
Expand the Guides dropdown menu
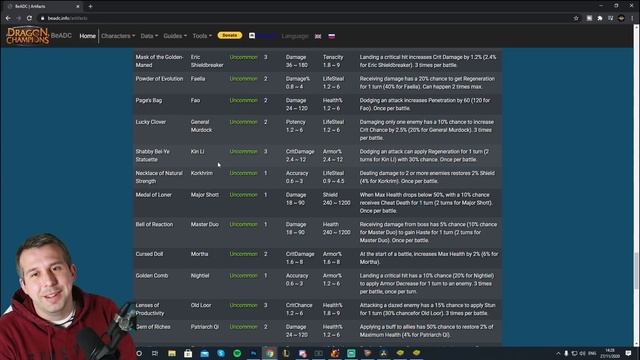[x=175, y=36]
